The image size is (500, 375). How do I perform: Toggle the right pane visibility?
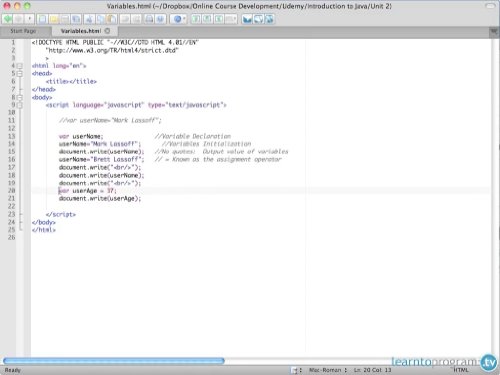click(x=269, y=19)
